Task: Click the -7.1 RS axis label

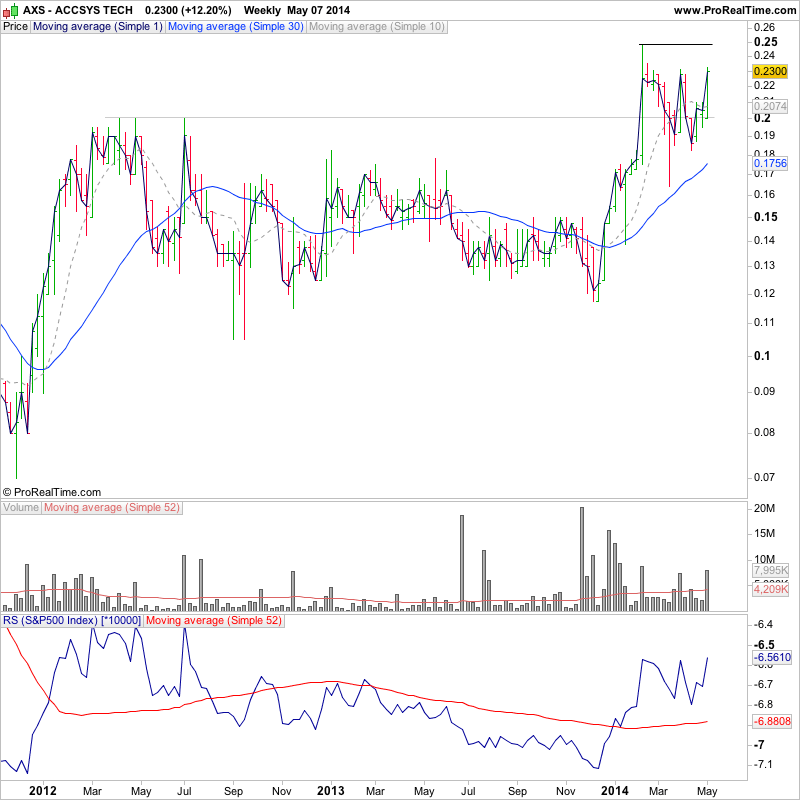Action: (763, 764)
